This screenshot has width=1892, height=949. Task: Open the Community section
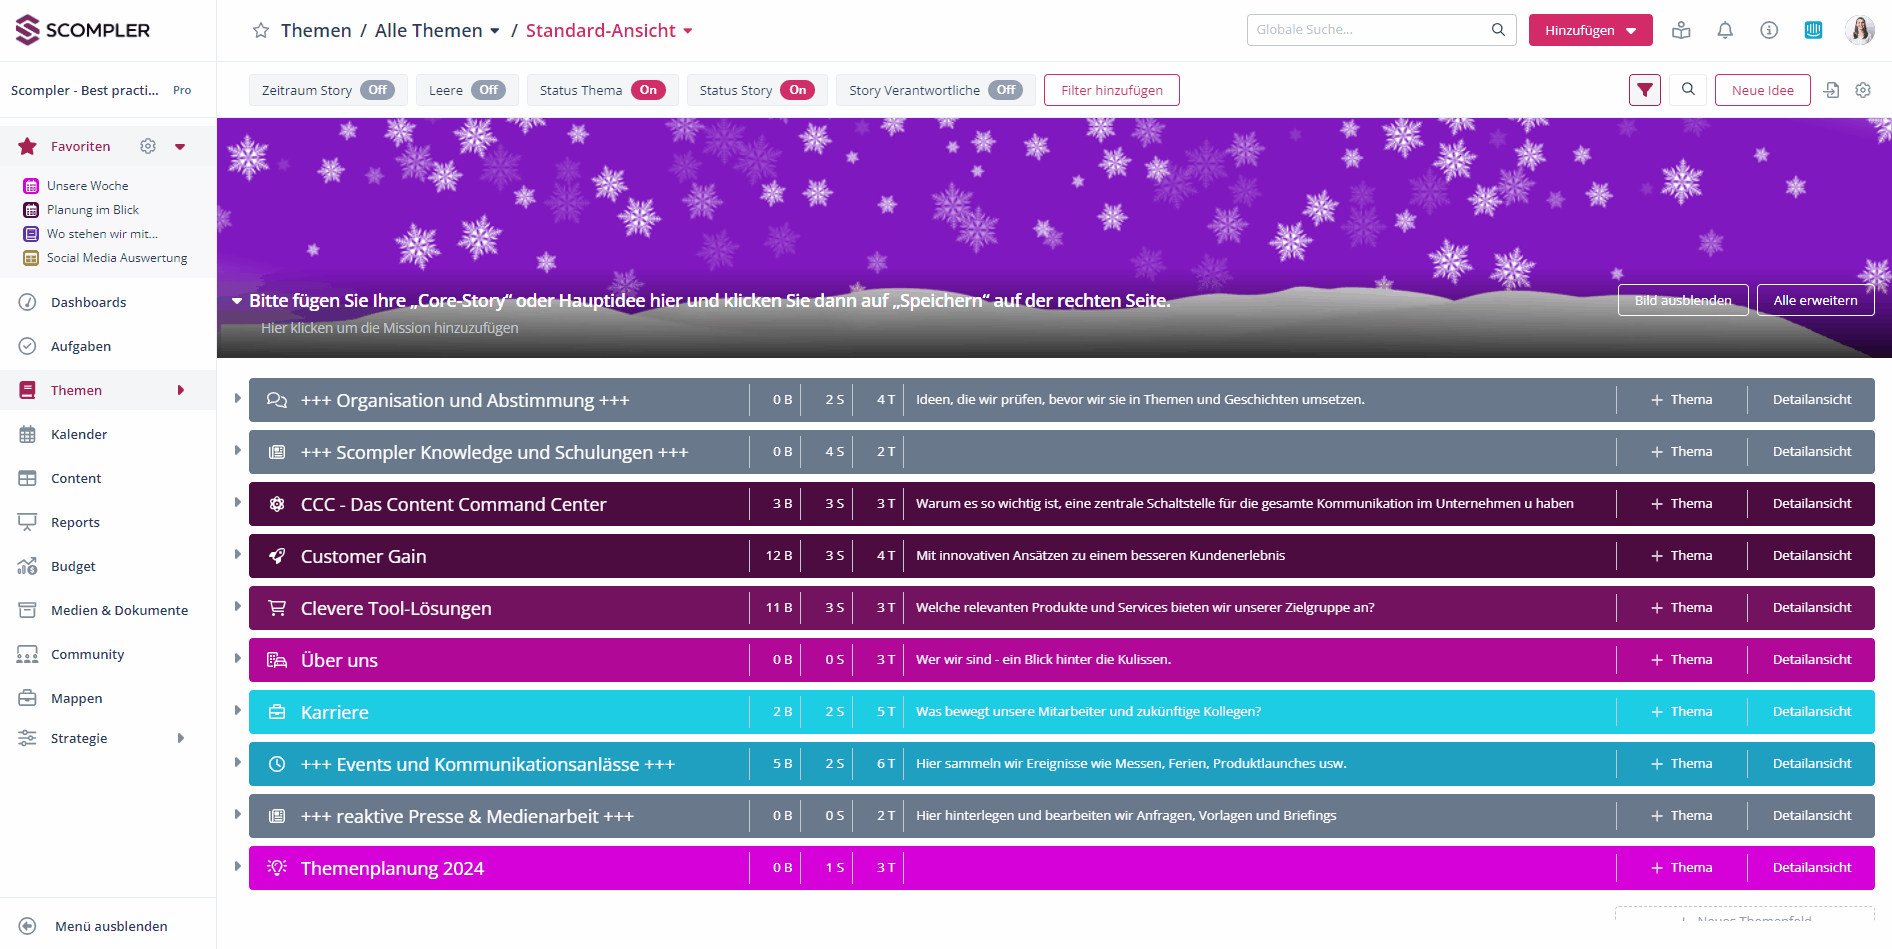(x=88, y=654)
